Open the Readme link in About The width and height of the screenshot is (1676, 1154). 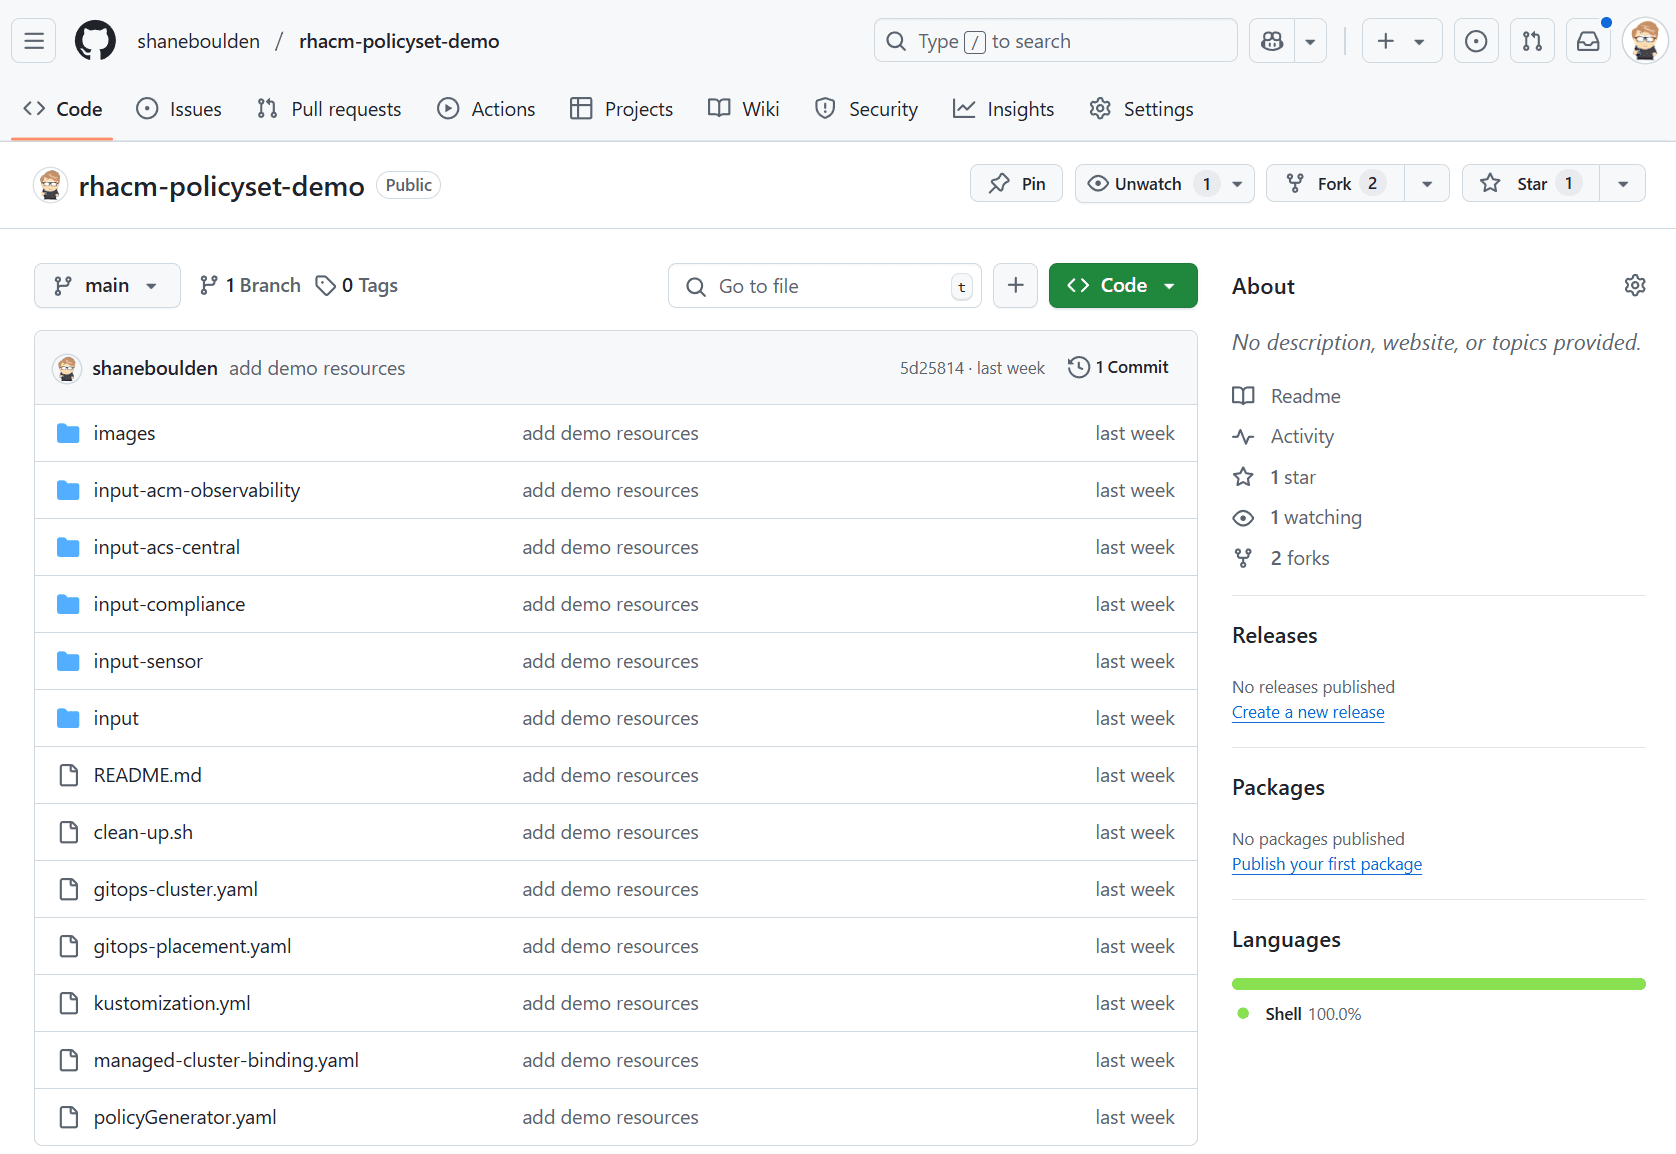click(1287, 396)
